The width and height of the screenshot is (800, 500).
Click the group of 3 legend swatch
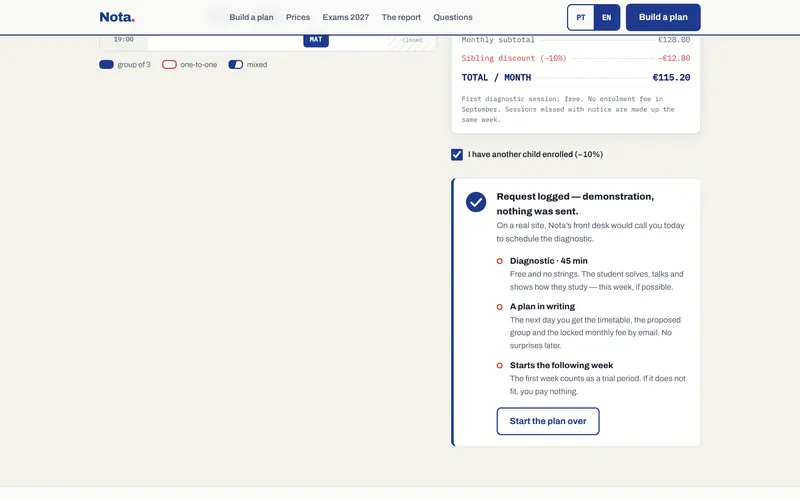pyautogui.click(x=106, y=64)
